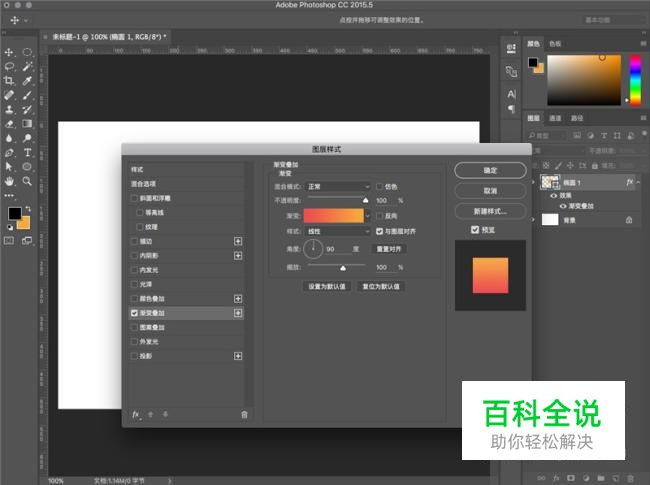This screenshot has height=485, width=650.
Task: Select the Move tool in the toolbar
Action: 9,52
